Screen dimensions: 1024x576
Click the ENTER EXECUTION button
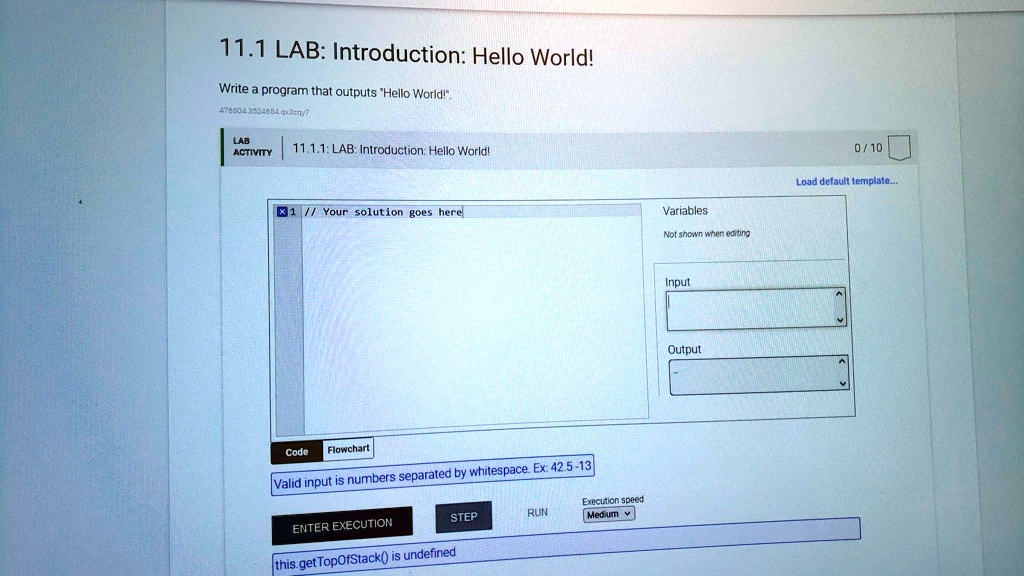pos(342,523)
